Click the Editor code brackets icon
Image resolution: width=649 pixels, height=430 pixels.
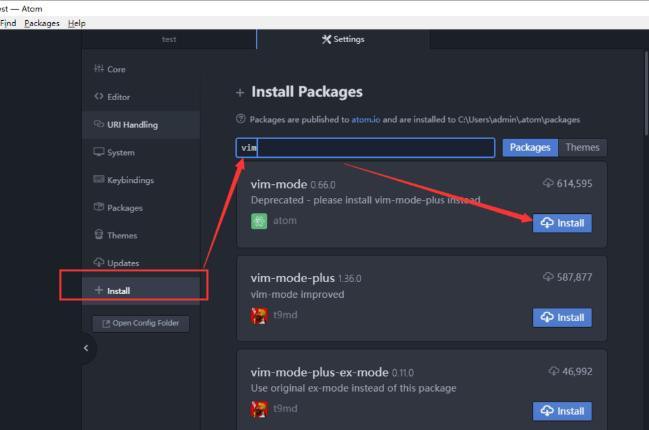[x=99, y=96]
